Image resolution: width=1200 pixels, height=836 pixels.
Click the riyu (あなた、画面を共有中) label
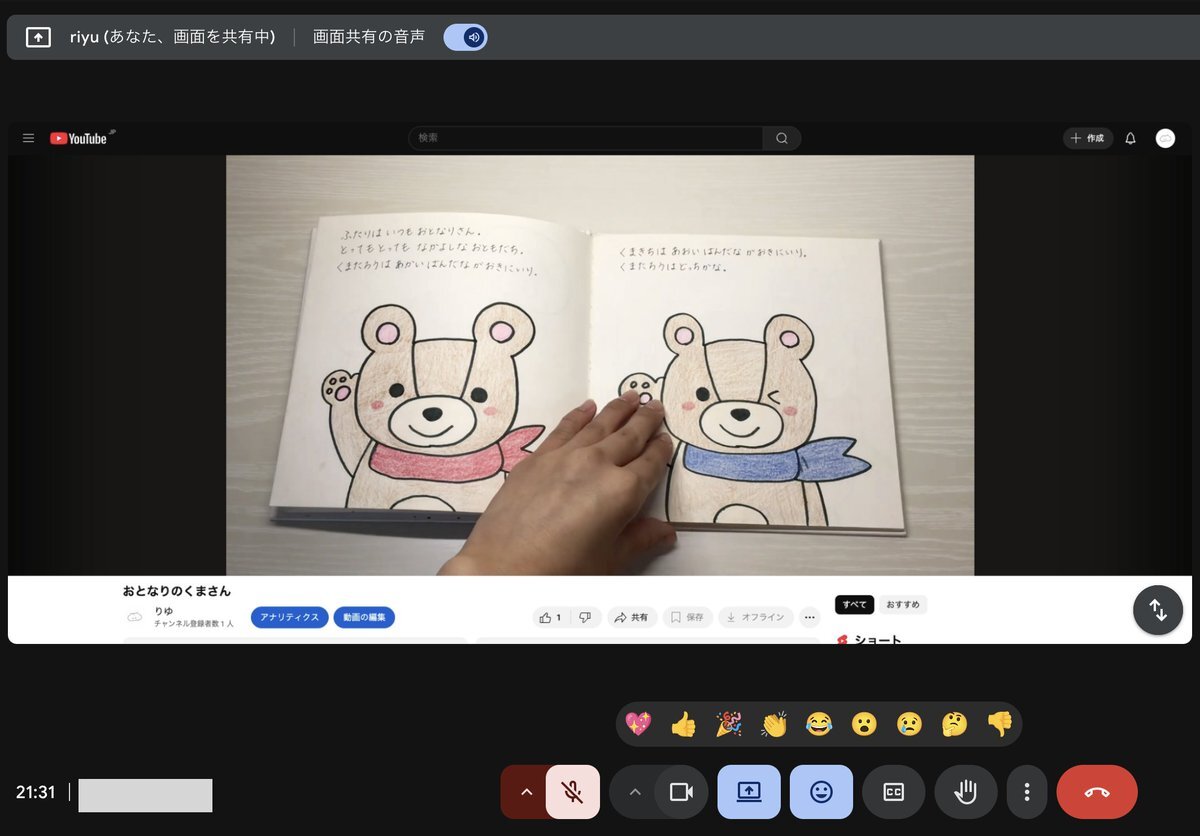[x=173, y=37]
